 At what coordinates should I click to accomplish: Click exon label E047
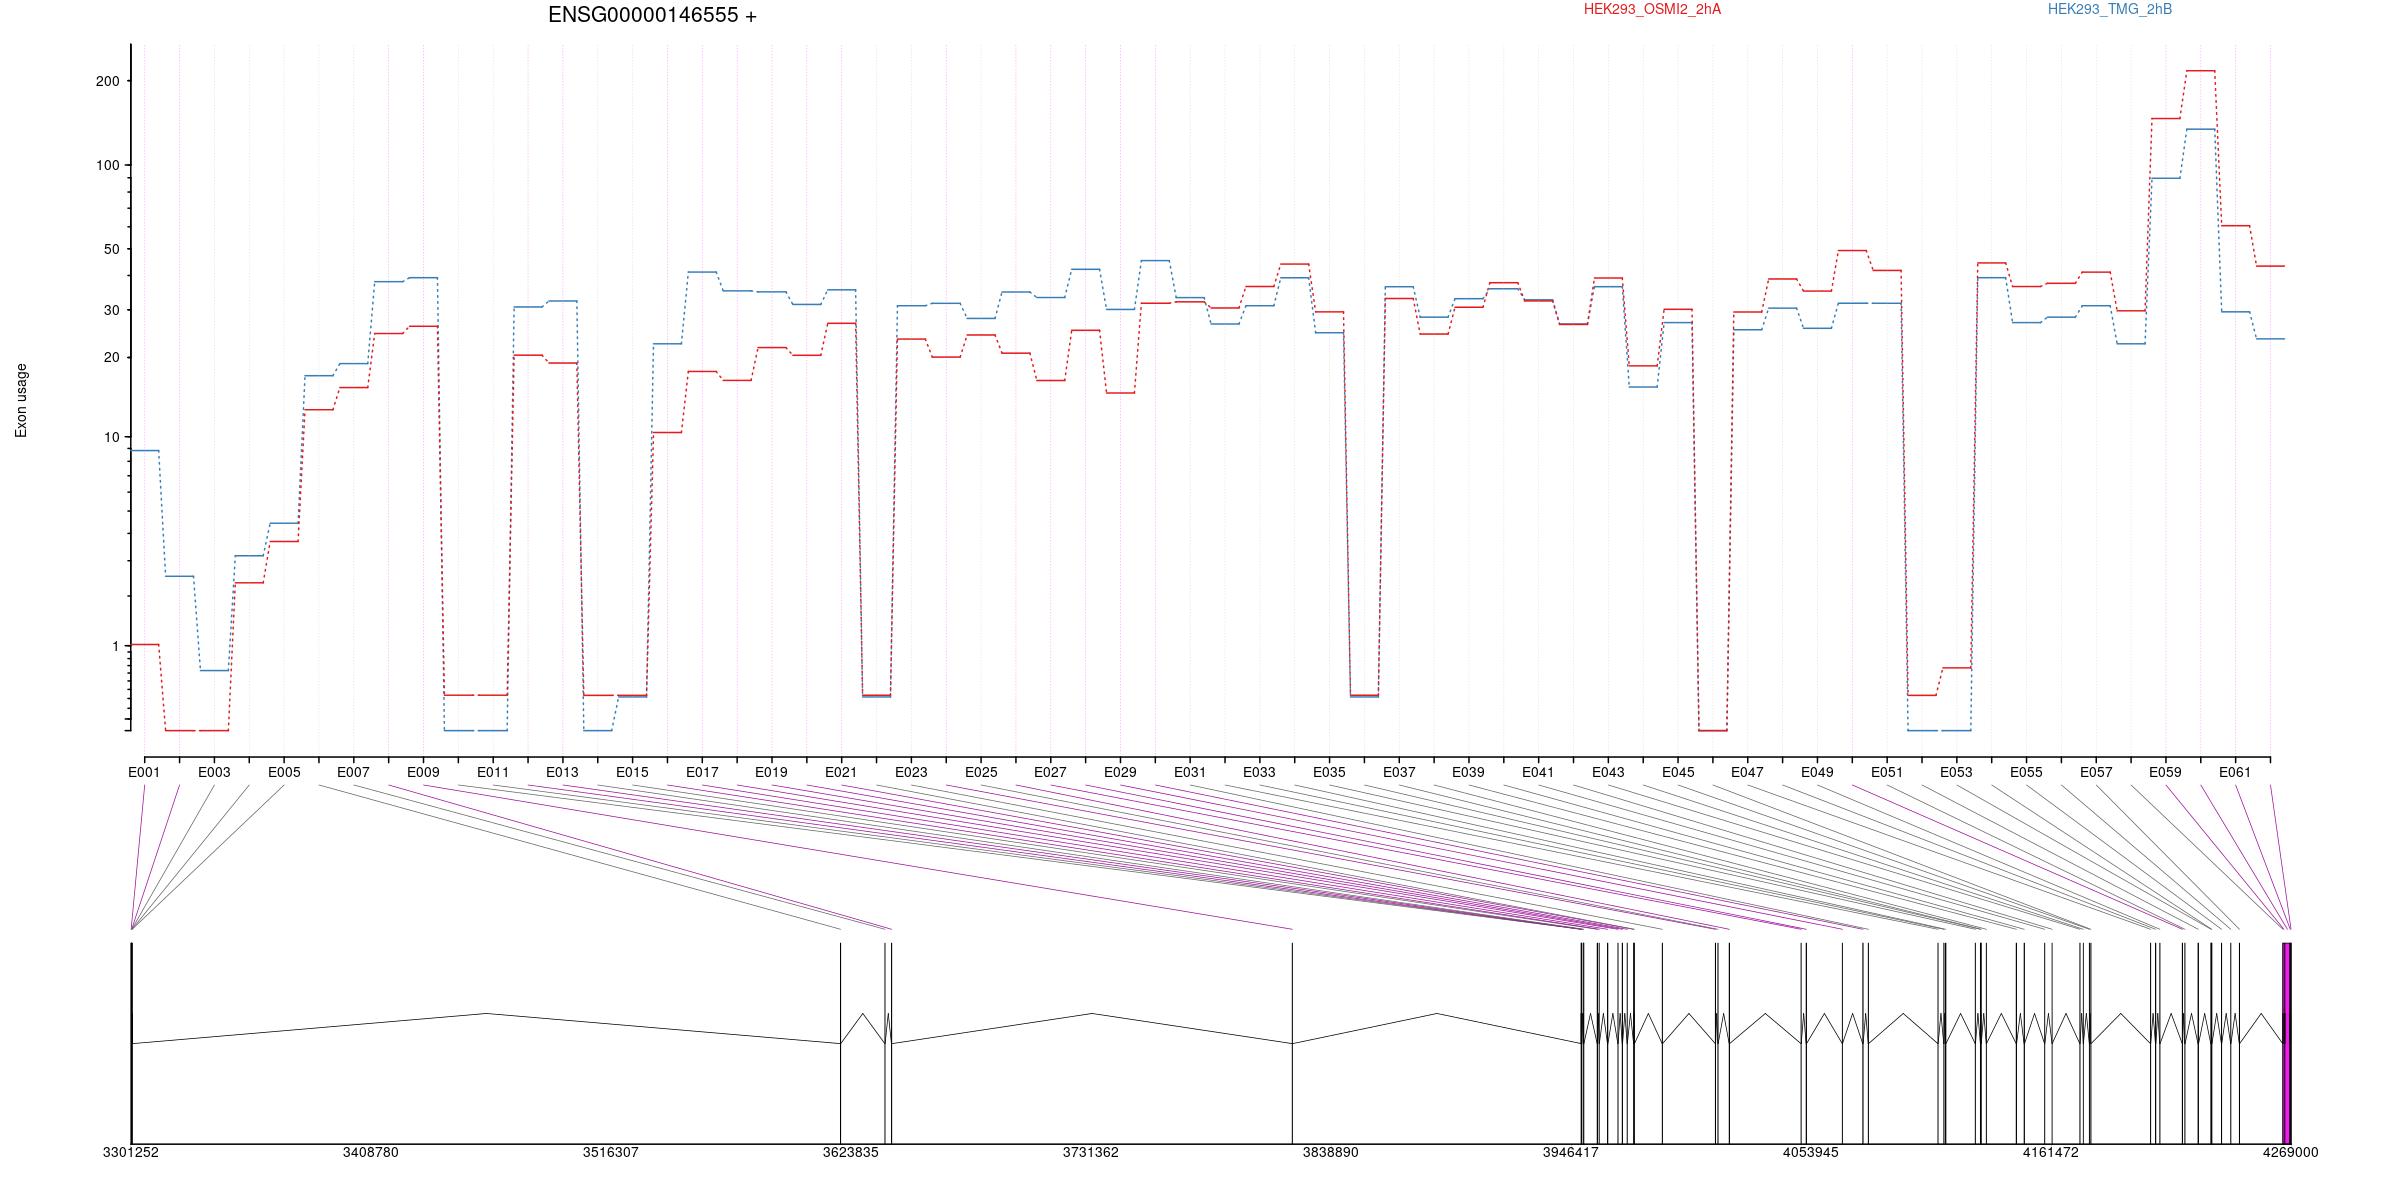pos(1747,772)
